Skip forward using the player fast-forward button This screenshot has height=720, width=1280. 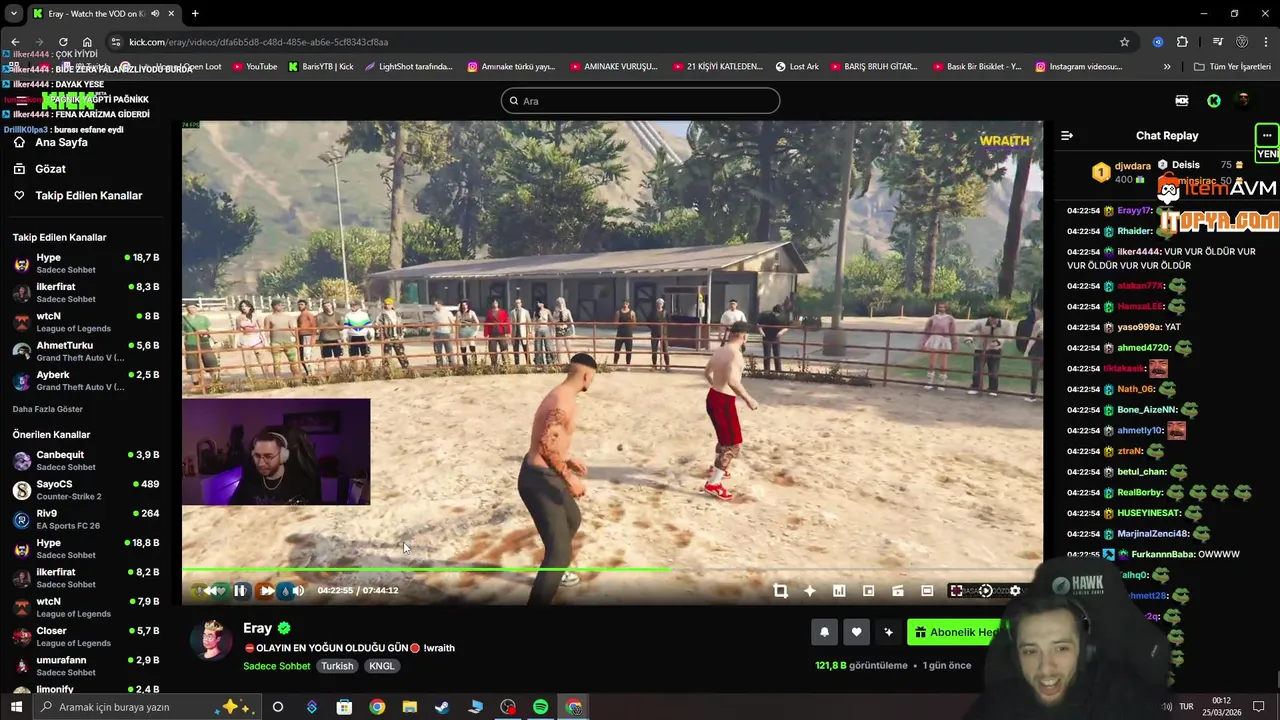point(267,591)
